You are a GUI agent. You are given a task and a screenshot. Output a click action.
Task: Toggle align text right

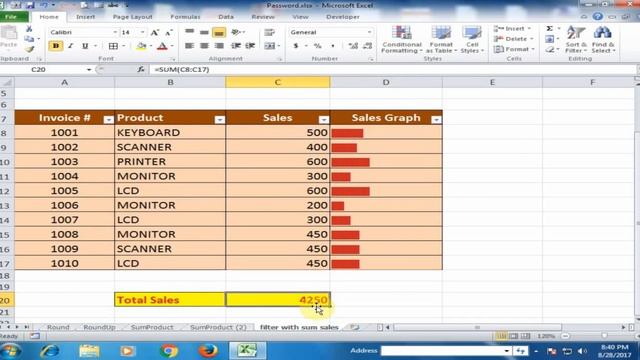(x=219, y=46)
